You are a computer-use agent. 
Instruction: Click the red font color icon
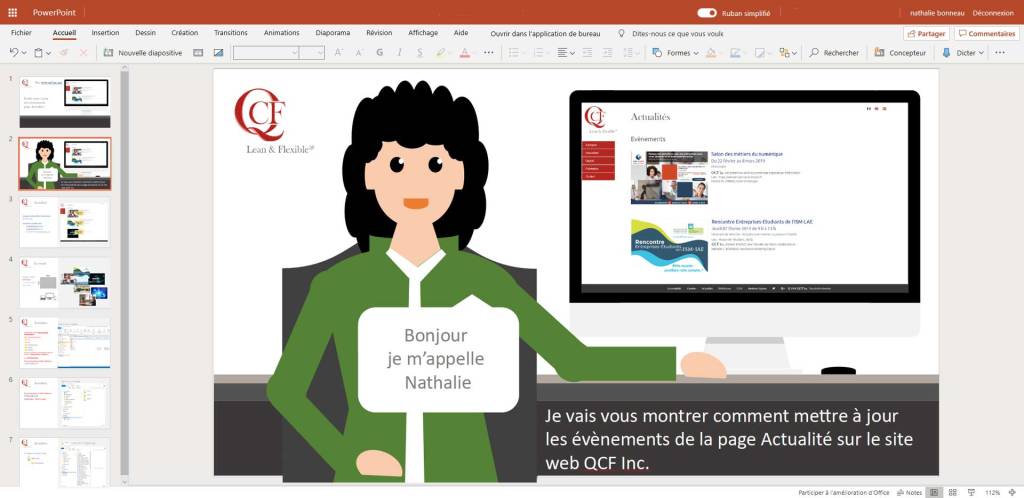(x=464, y=53)
